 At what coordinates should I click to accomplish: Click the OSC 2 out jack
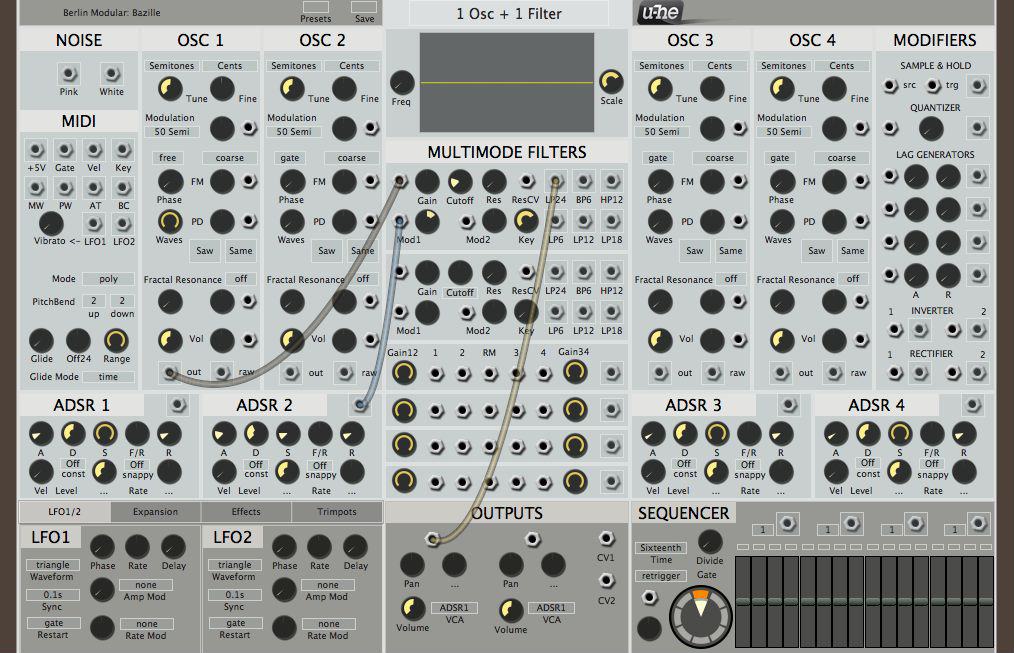[x=292, y=372]
